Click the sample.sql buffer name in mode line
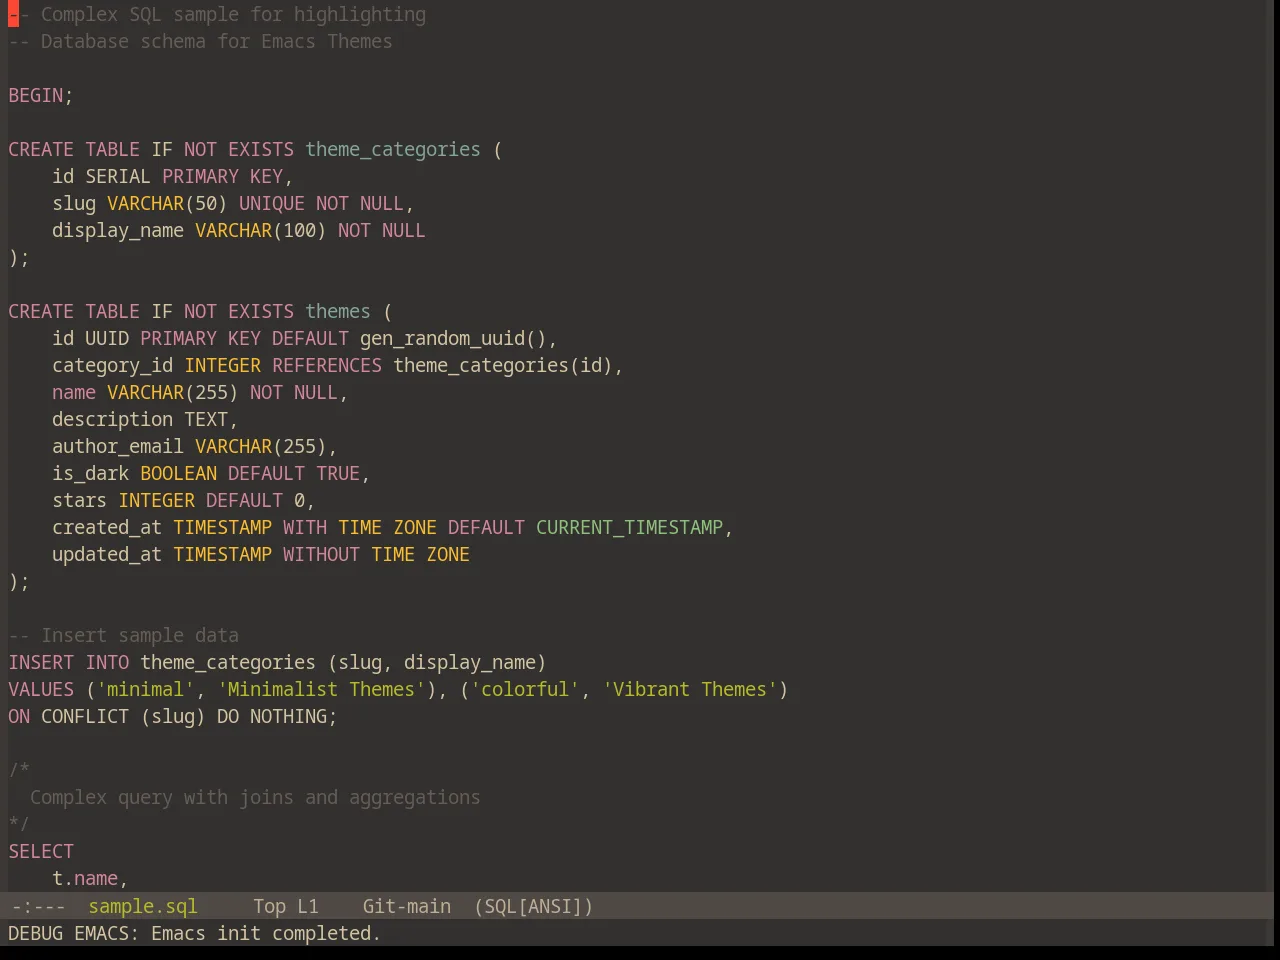This screenshot has width=1280, height=960. (x=143, y=906)
